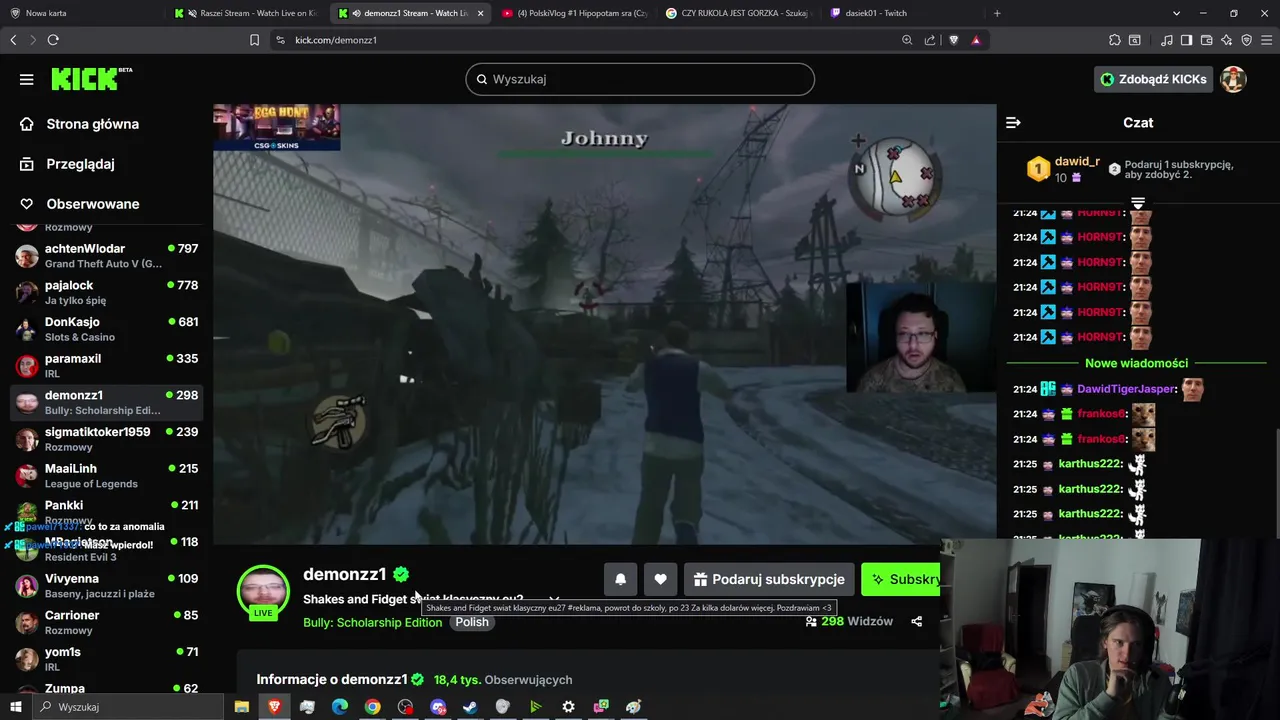The image size is (1280, 720).
Task: Open the yom1s channel
Action: (106, 659)
